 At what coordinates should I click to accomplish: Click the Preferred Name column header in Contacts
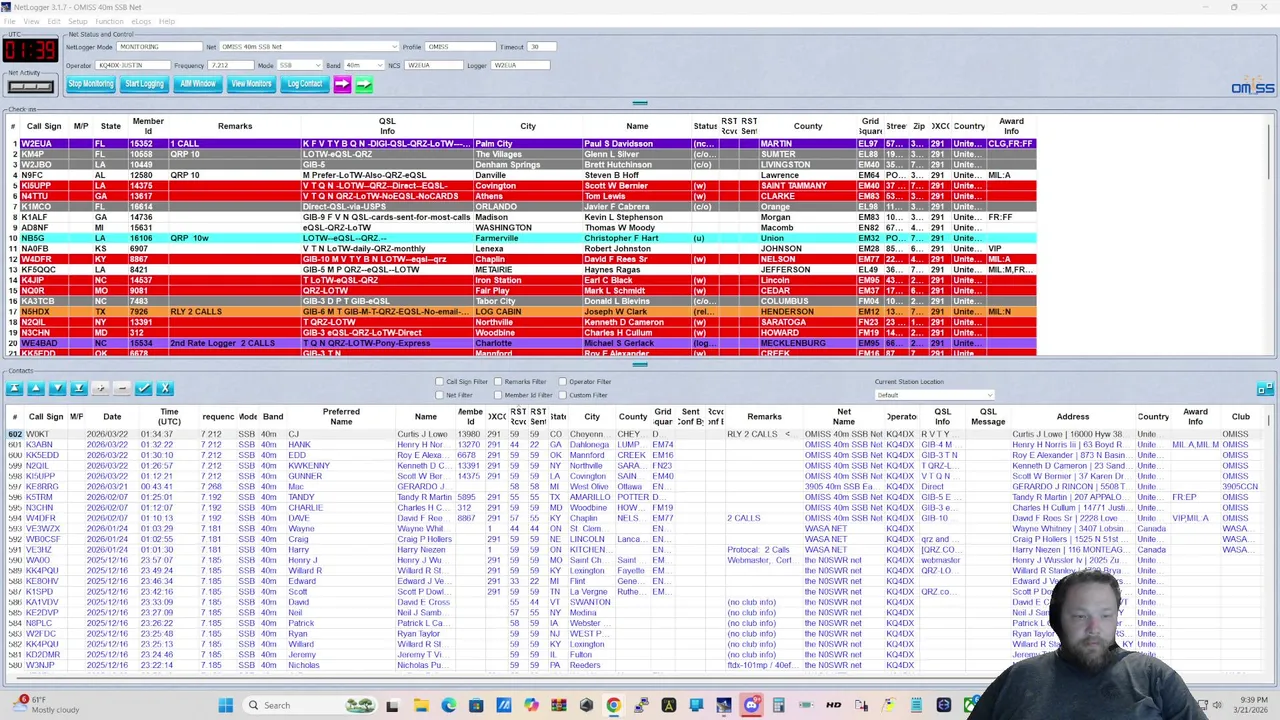tap(341, 416)
